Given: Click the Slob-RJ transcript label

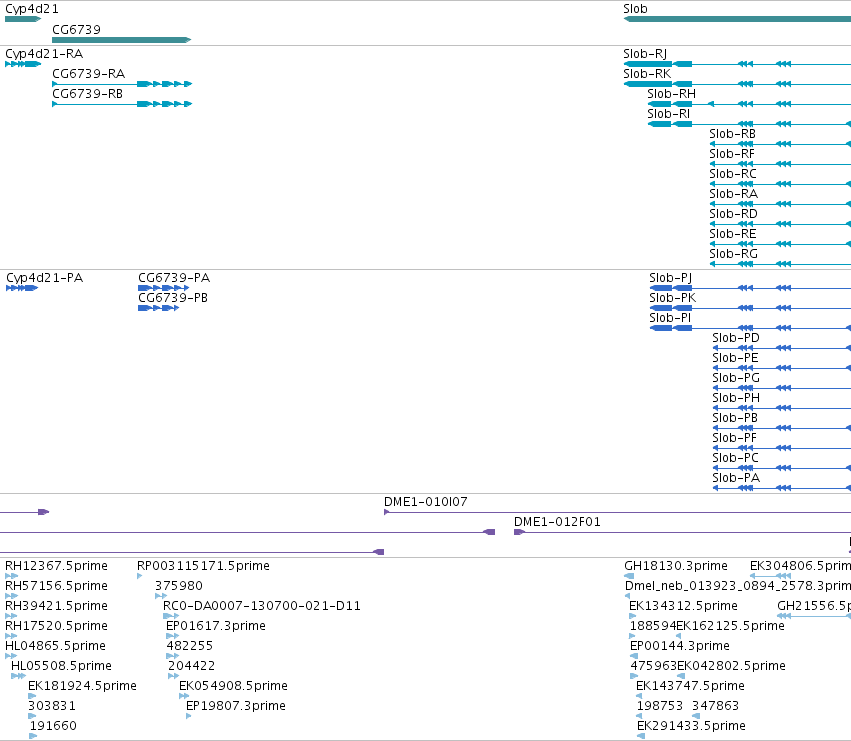Looking at the screenshot, I should point(645,54).
